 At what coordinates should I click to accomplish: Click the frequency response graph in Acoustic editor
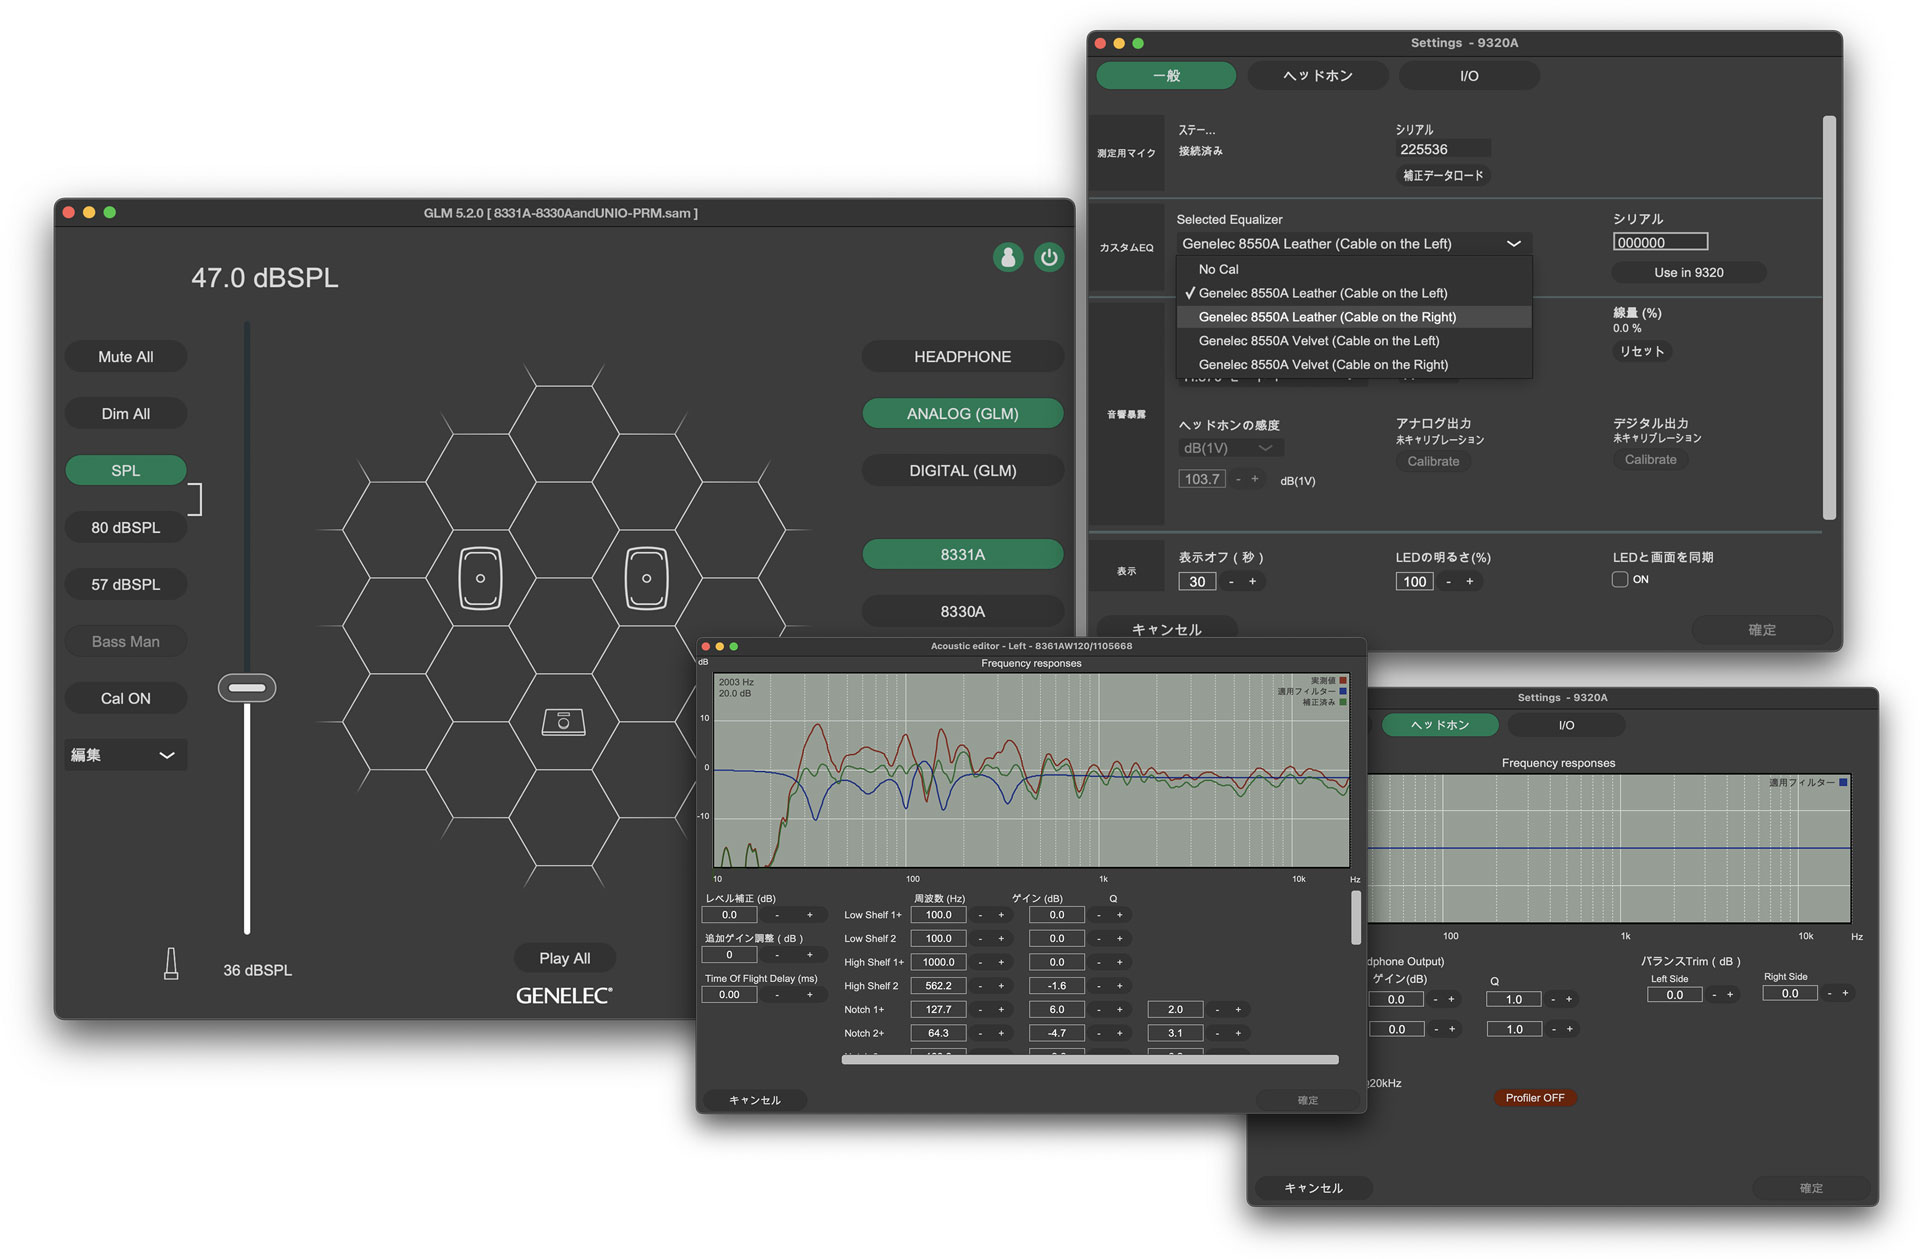tap(1031, 769)
